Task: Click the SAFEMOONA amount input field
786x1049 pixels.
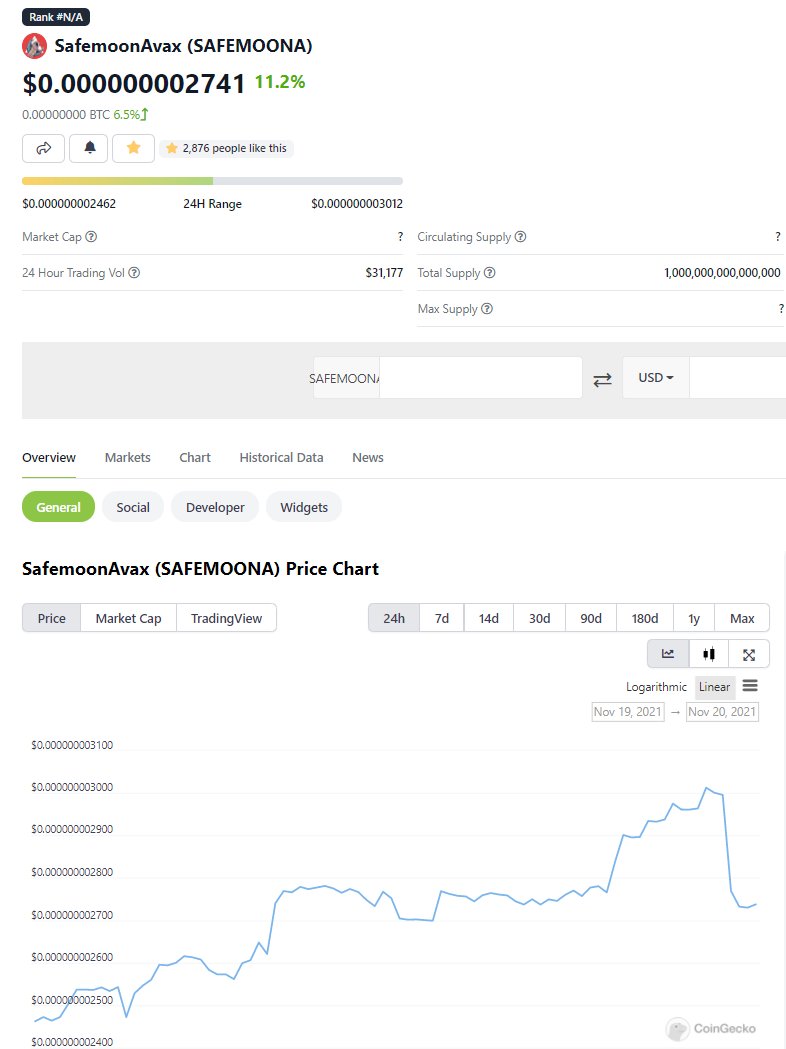Action: point(480,378)
